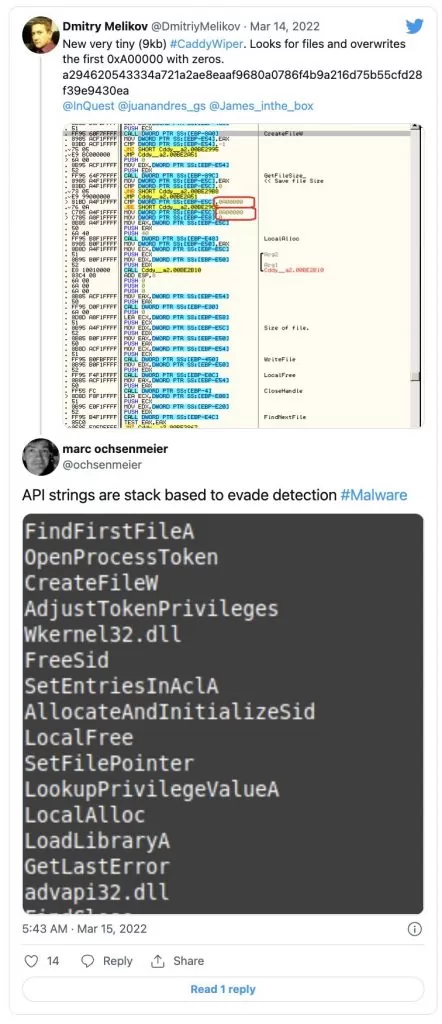442x1024 pixels.
Task: Open the disassembly debugger screenshot
Action: 243,275
